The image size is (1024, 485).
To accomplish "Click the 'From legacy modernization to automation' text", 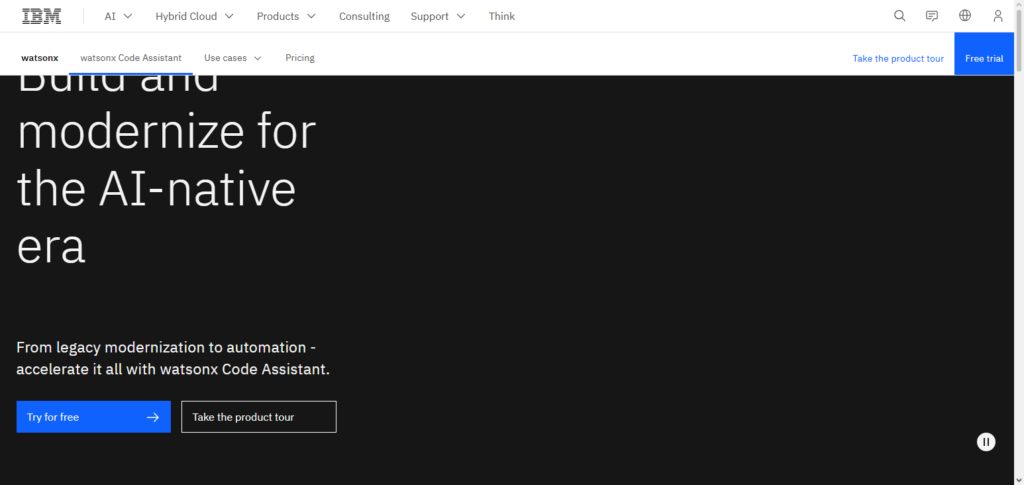I will tap(166, 347).
